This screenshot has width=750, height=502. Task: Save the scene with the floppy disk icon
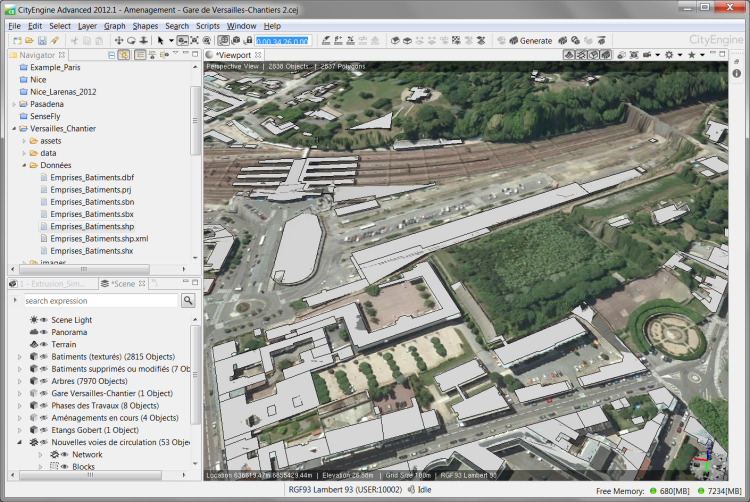[42, 41]
